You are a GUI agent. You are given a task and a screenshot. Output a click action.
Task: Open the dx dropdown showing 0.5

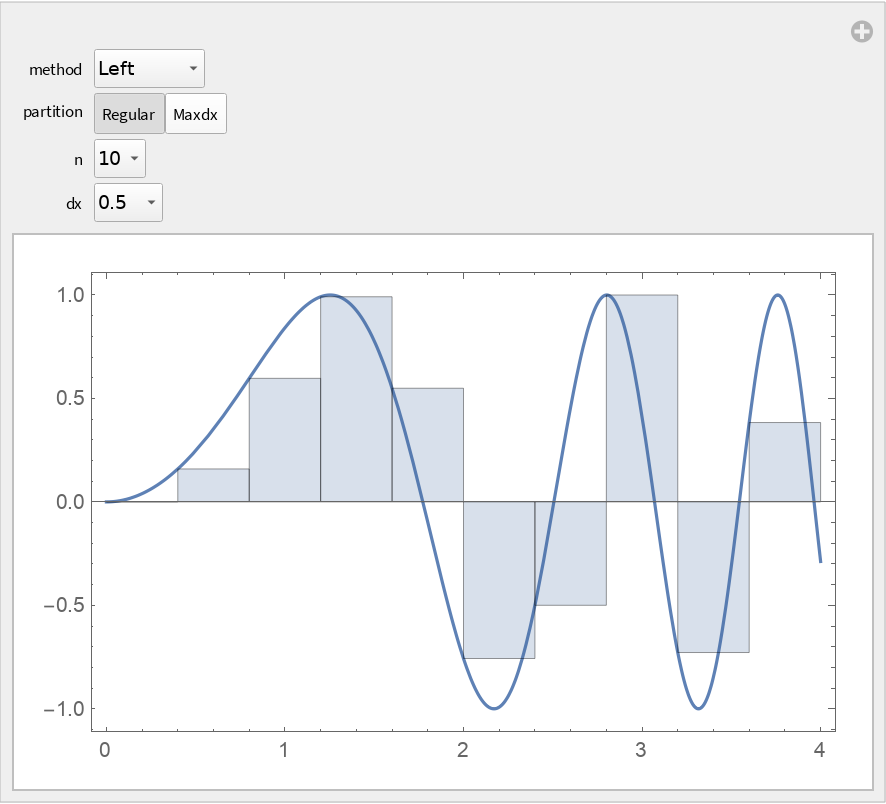(127, 203)
